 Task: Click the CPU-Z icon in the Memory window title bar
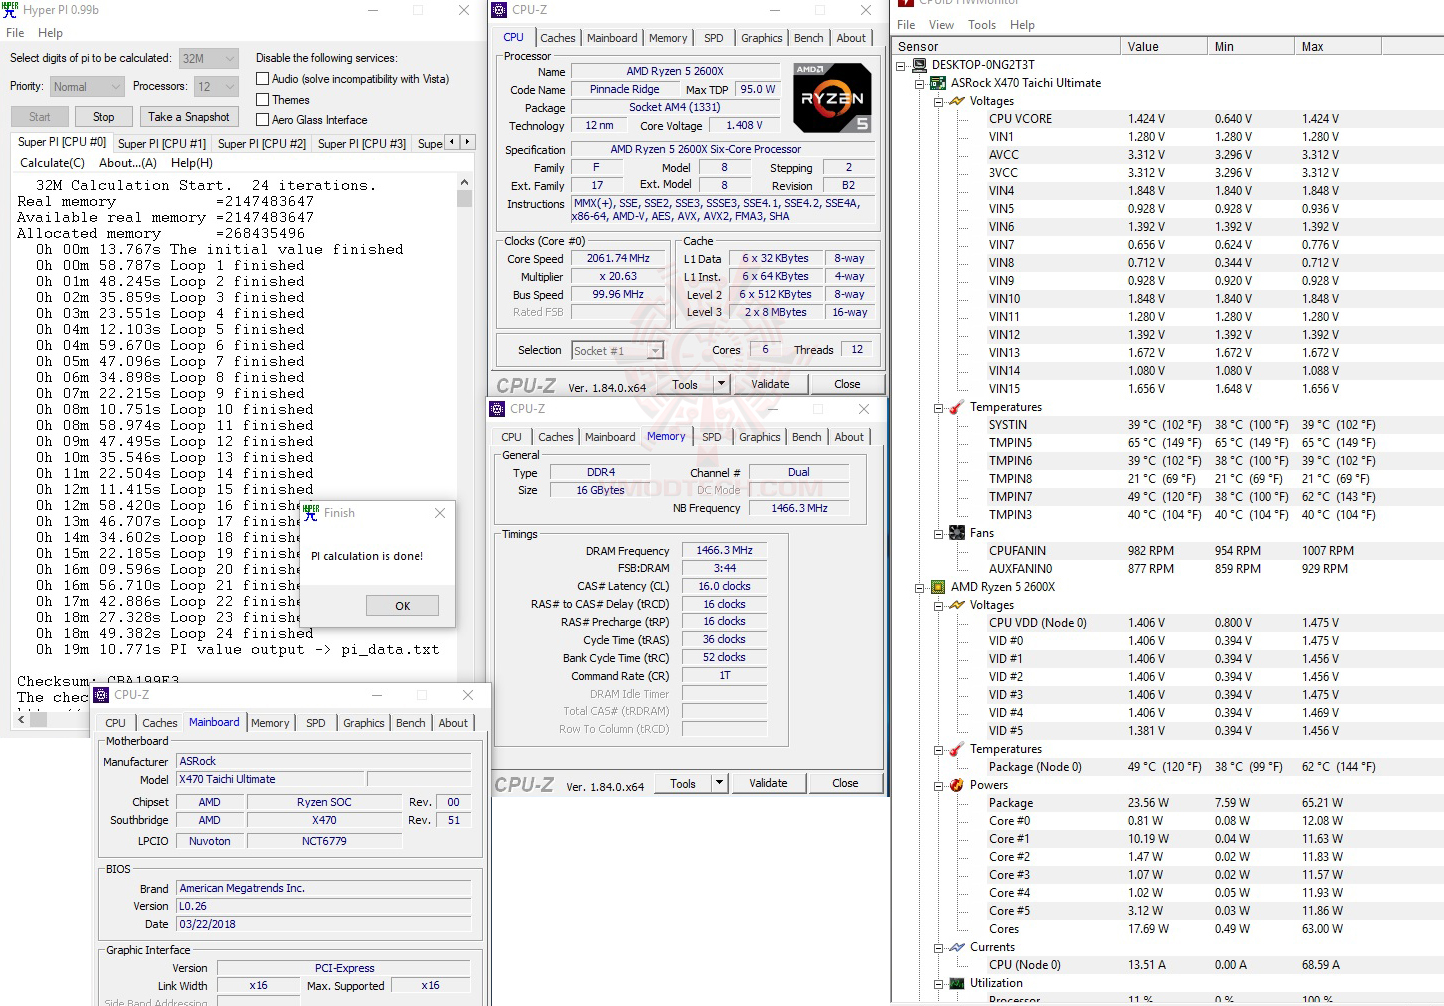tap(497, 409)
